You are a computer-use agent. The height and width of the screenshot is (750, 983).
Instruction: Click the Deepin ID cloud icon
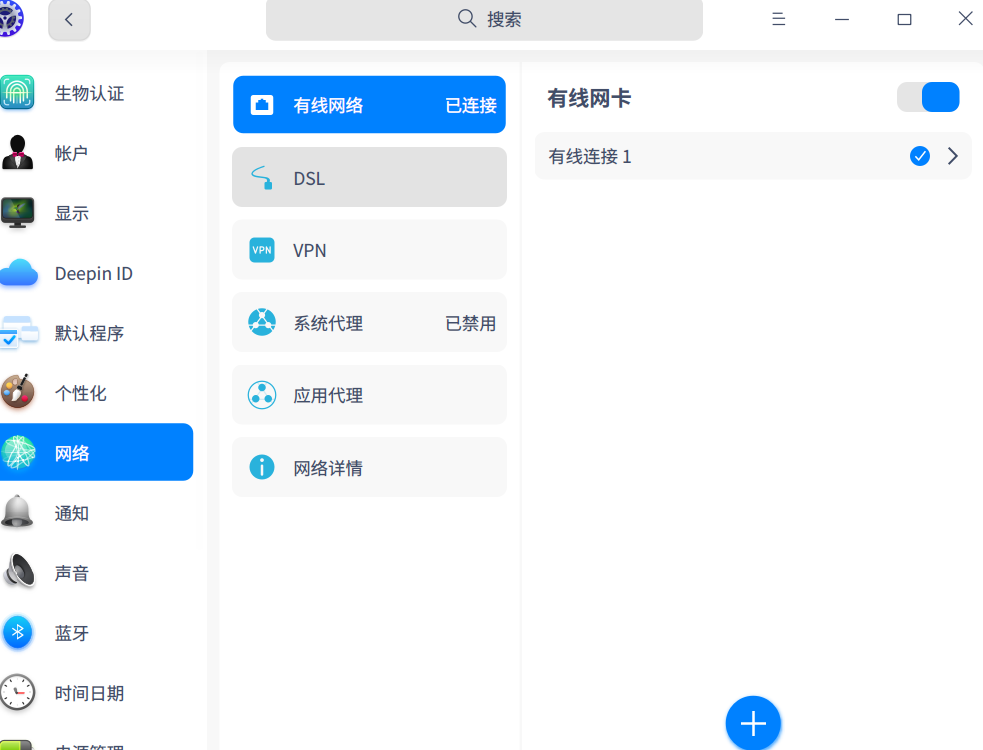tap(18, 273)
